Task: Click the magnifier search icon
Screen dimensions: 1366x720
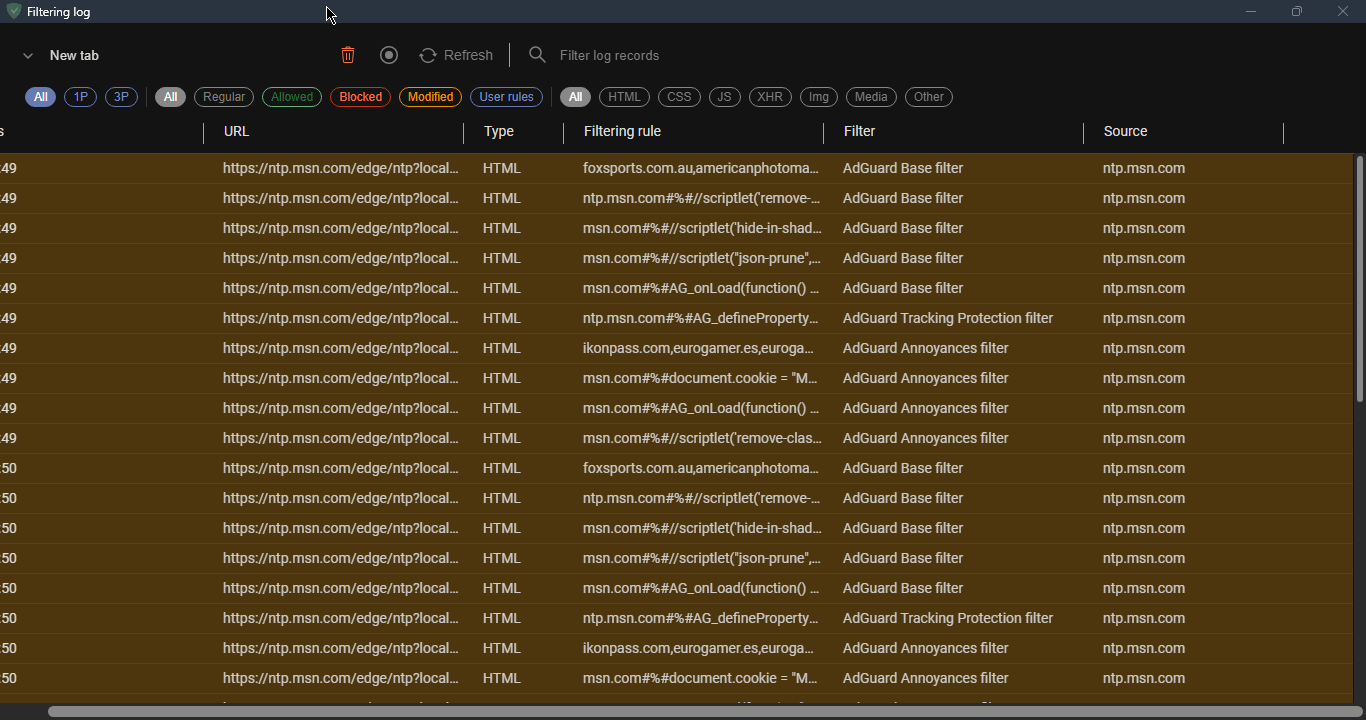Action: (537, 55)
